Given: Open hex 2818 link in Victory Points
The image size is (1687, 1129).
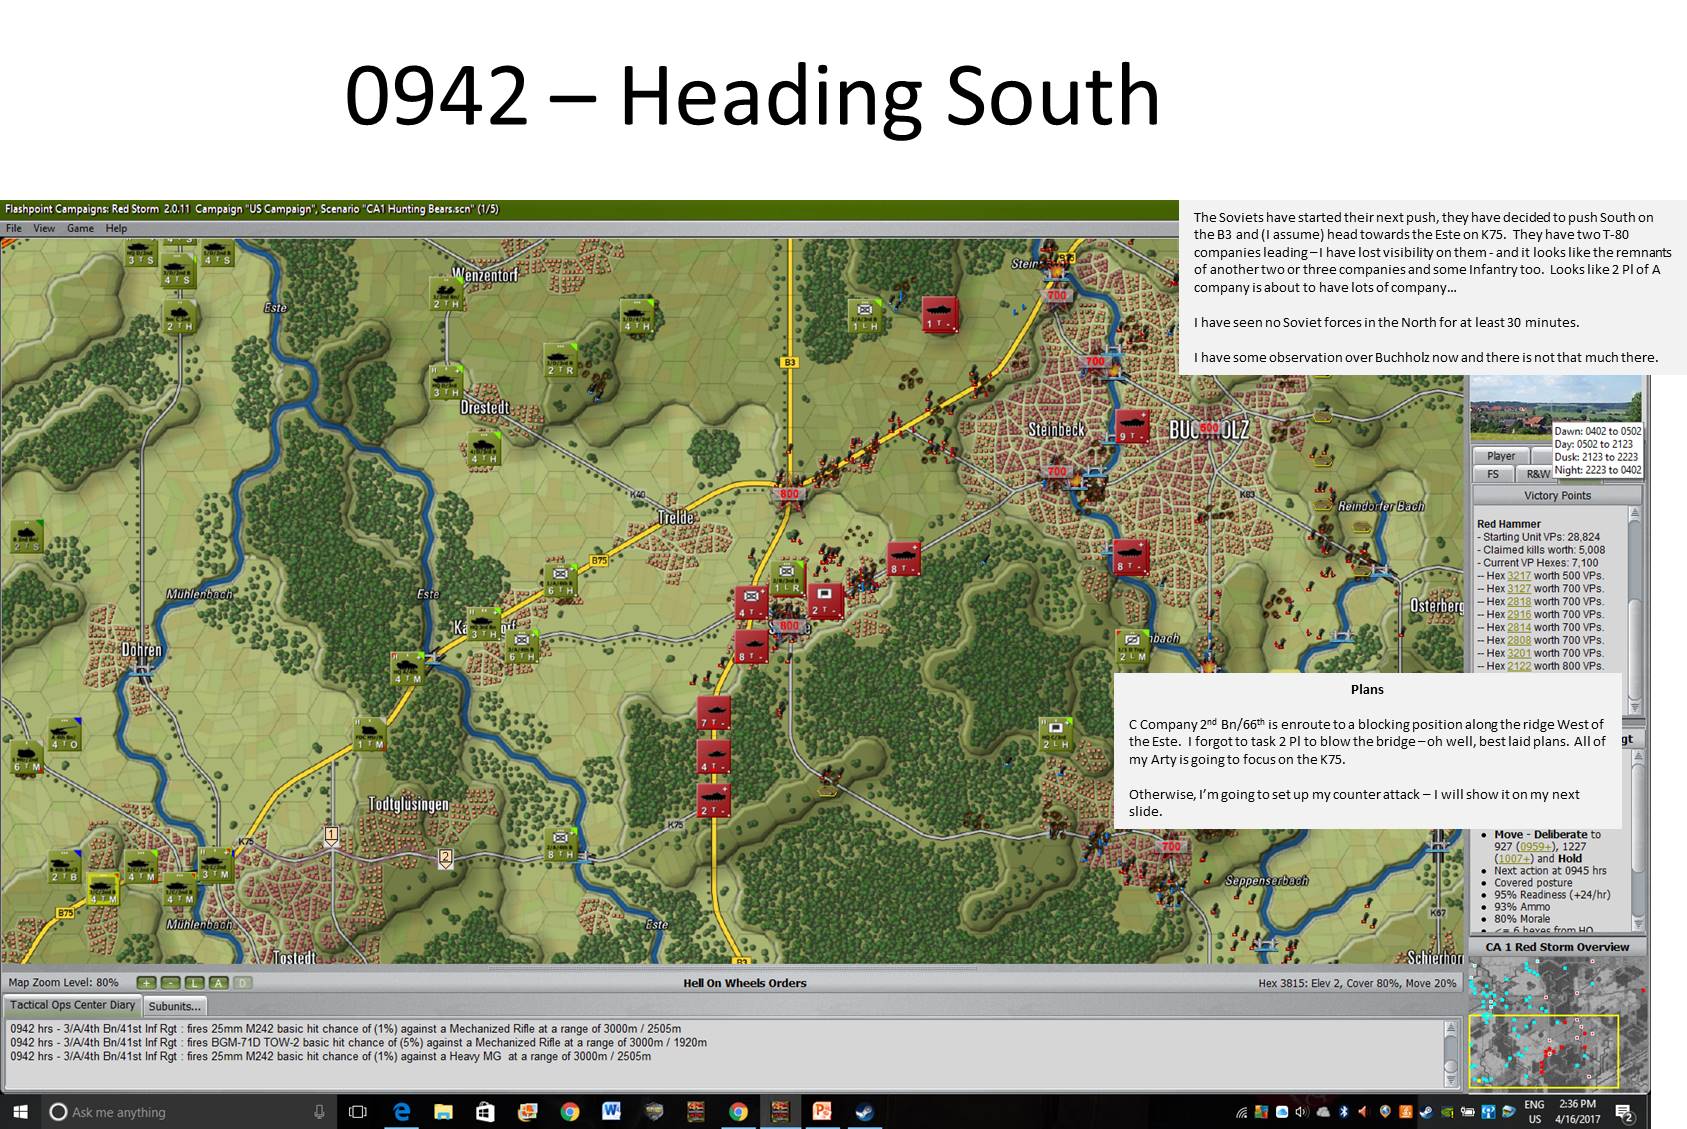Looking at the screenshot, I should point(1518,602).
